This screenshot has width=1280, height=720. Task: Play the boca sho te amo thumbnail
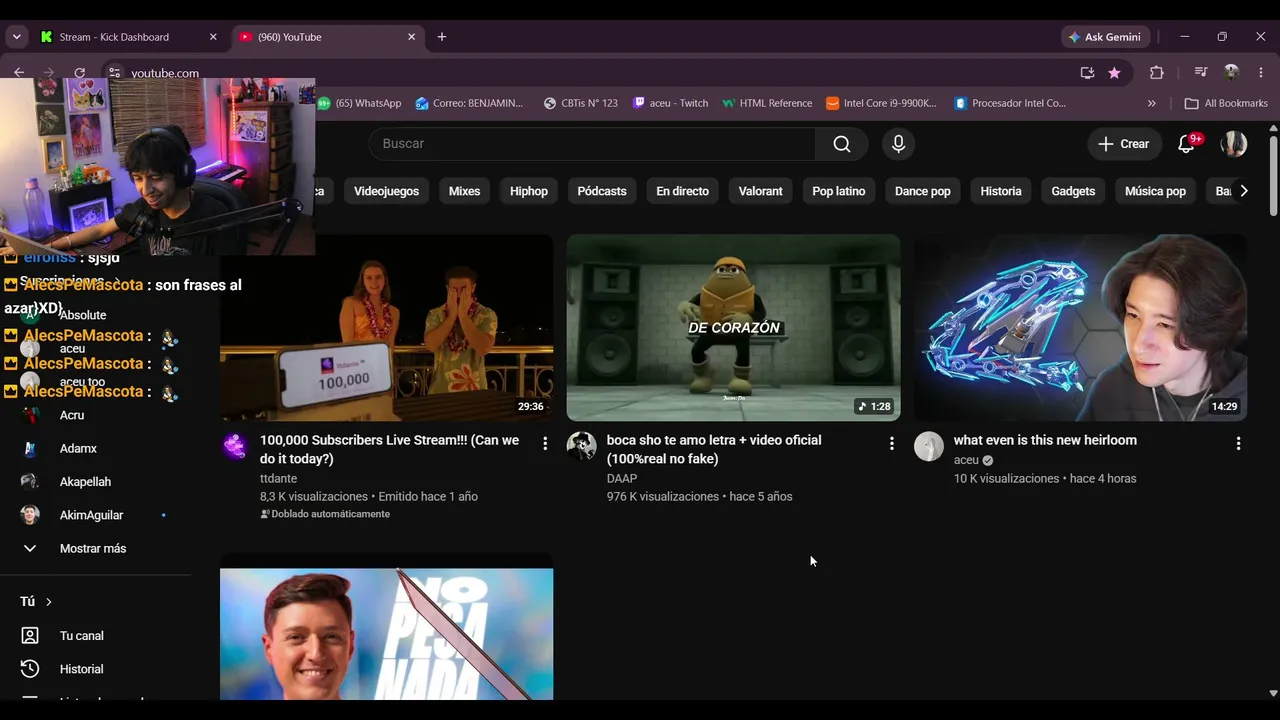(x=733, y=328)
